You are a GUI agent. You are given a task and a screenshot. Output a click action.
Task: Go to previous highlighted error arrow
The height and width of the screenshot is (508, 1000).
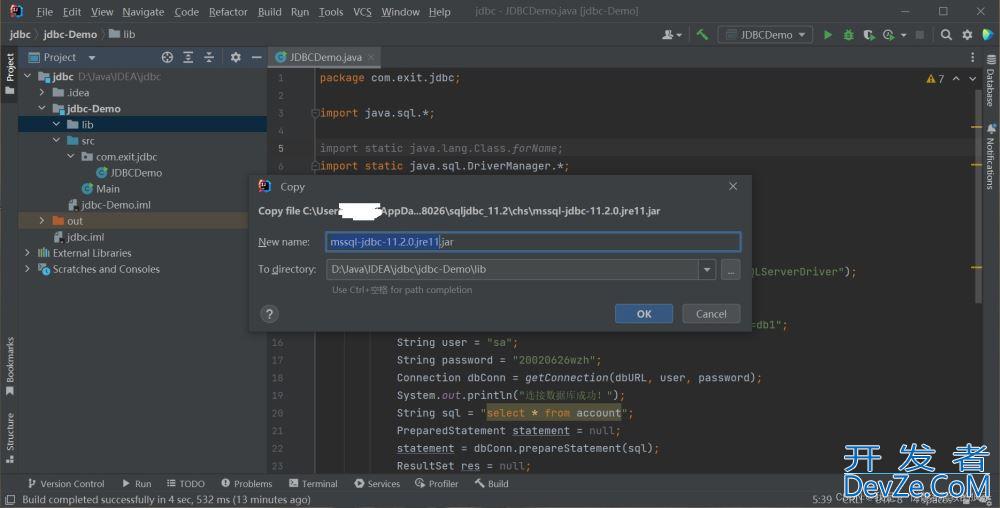pyautogui.click(x=956, y=78)
